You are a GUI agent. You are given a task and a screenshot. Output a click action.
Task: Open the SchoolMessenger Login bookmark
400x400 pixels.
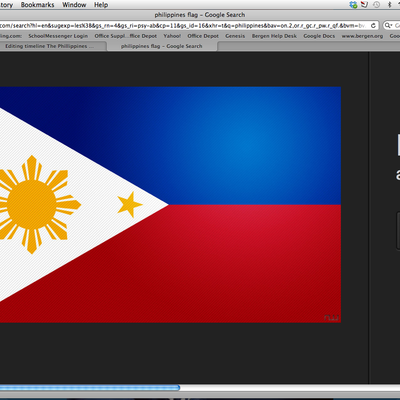(58, 36)
